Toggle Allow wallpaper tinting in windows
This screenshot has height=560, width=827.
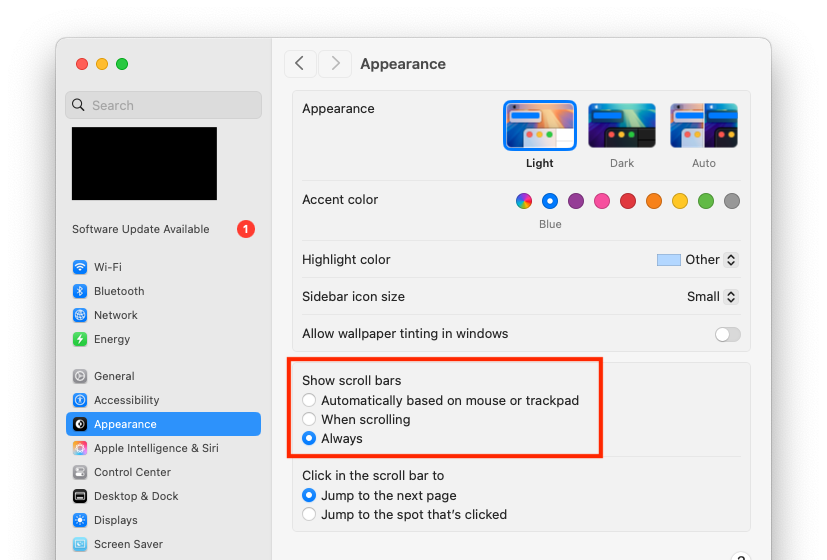click(x=727, y=334)
